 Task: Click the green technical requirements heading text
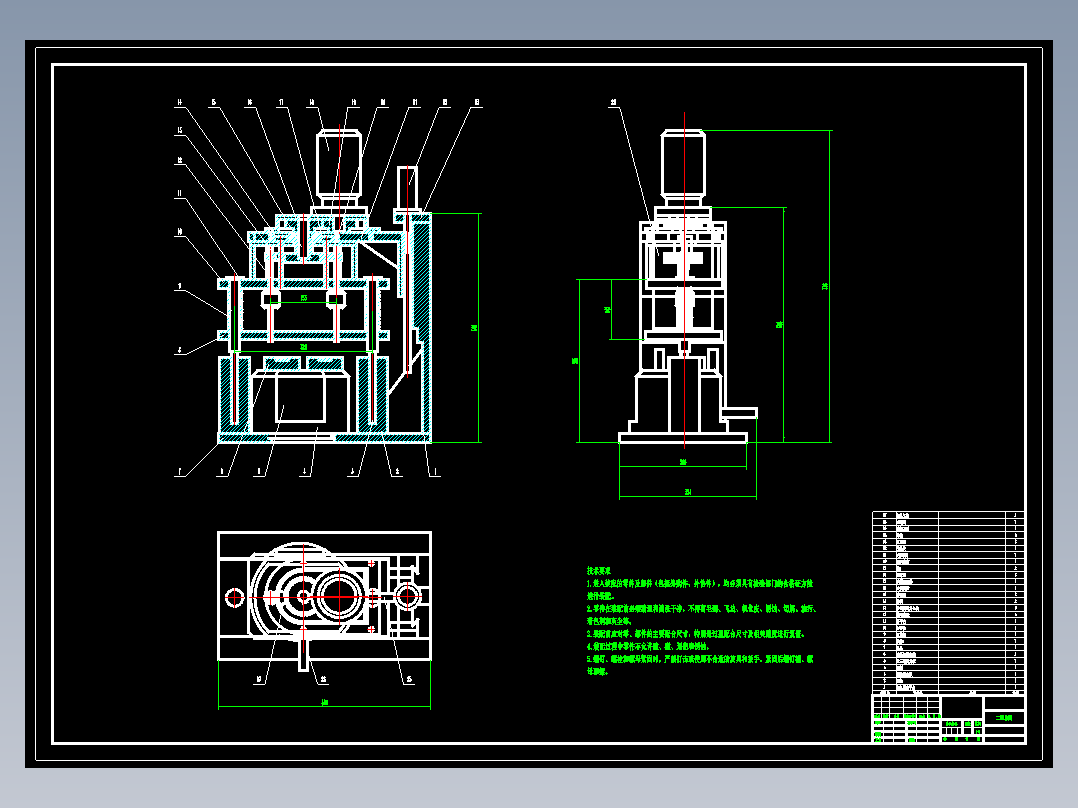[599, 571]
